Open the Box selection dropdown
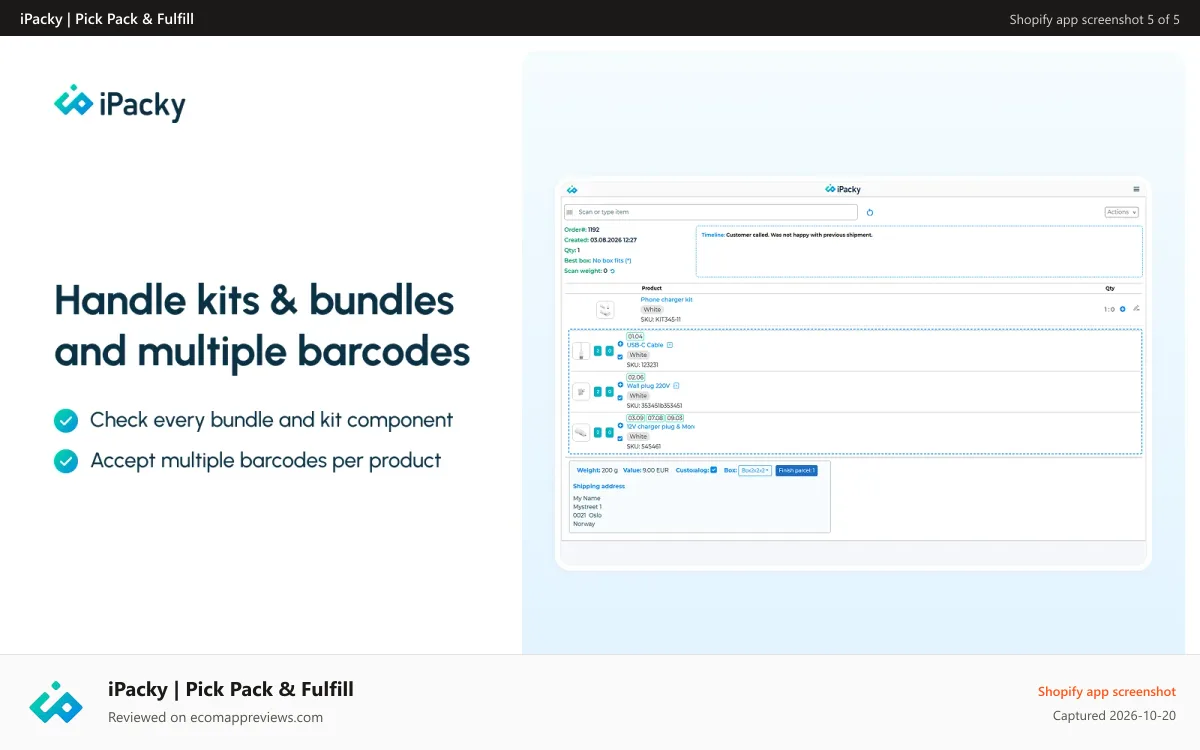This screenshot has width=1200, height=750. (755, 470)
